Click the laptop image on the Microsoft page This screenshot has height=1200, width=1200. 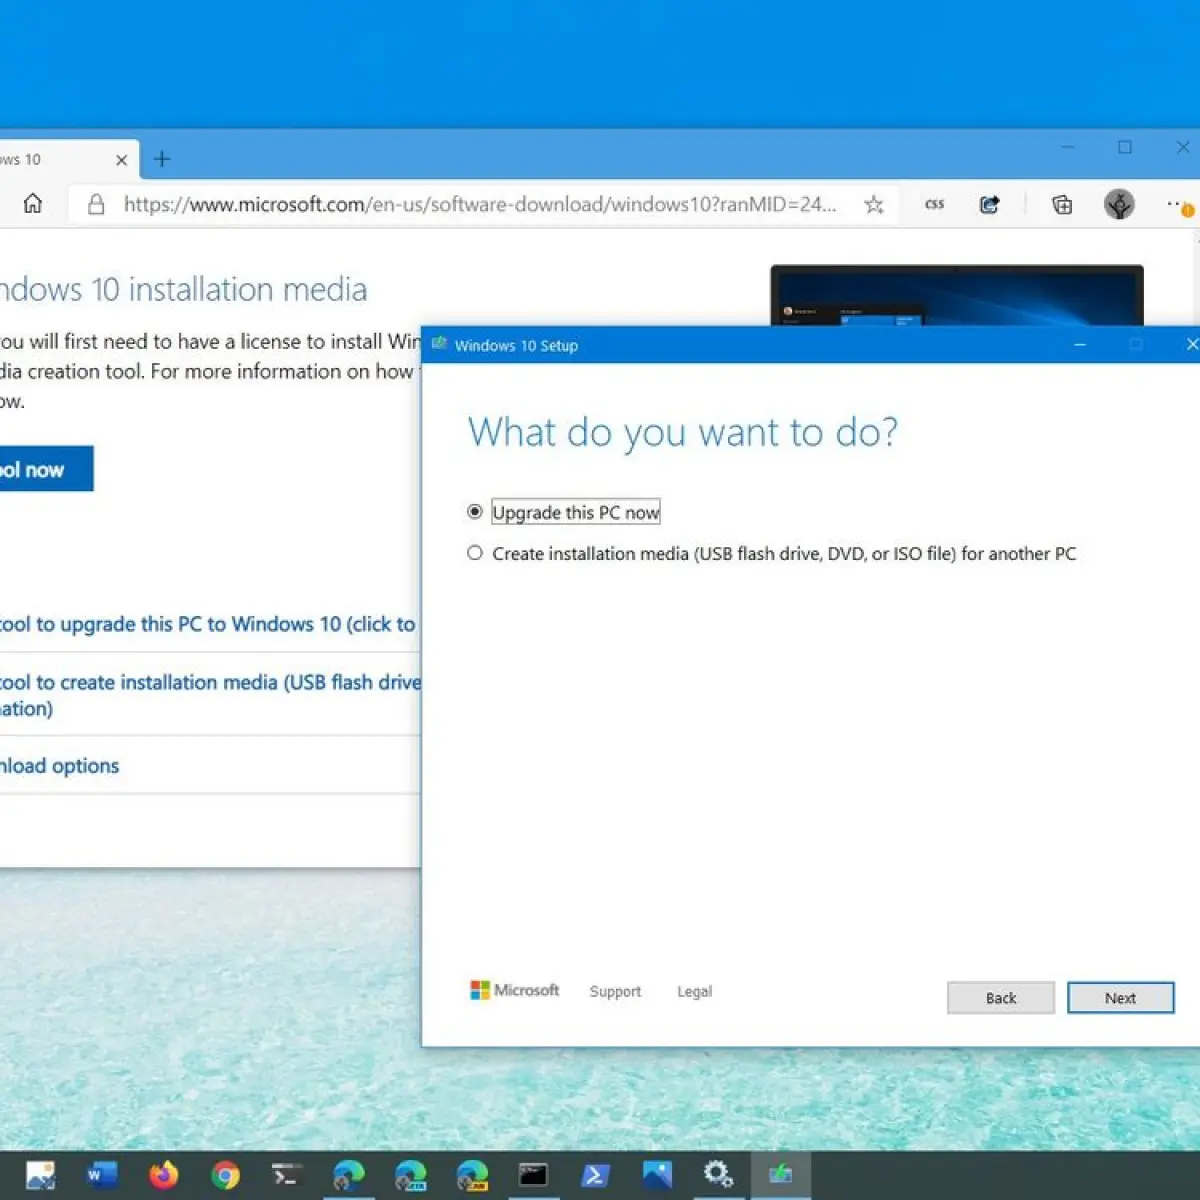coord(956,295)
